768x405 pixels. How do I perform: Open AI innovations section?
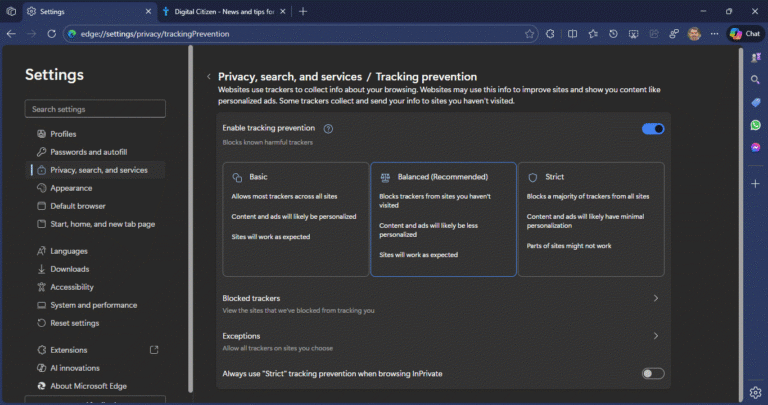[x=96, y=368]
